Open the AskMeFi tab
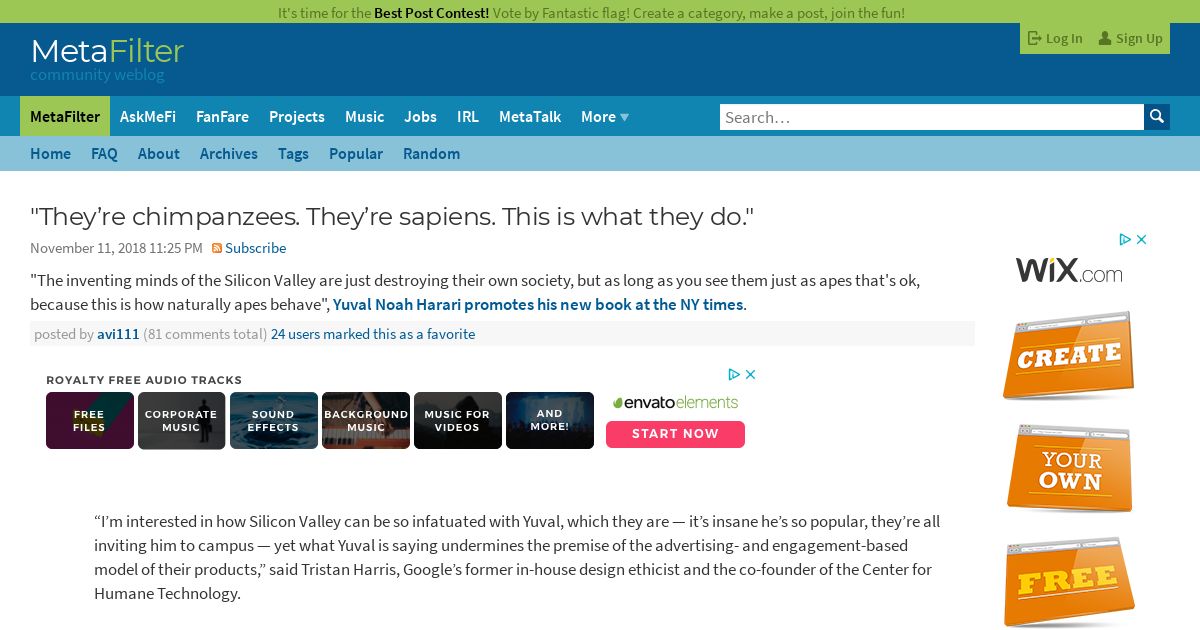The image size is (1200, 630). click(148, 117)
